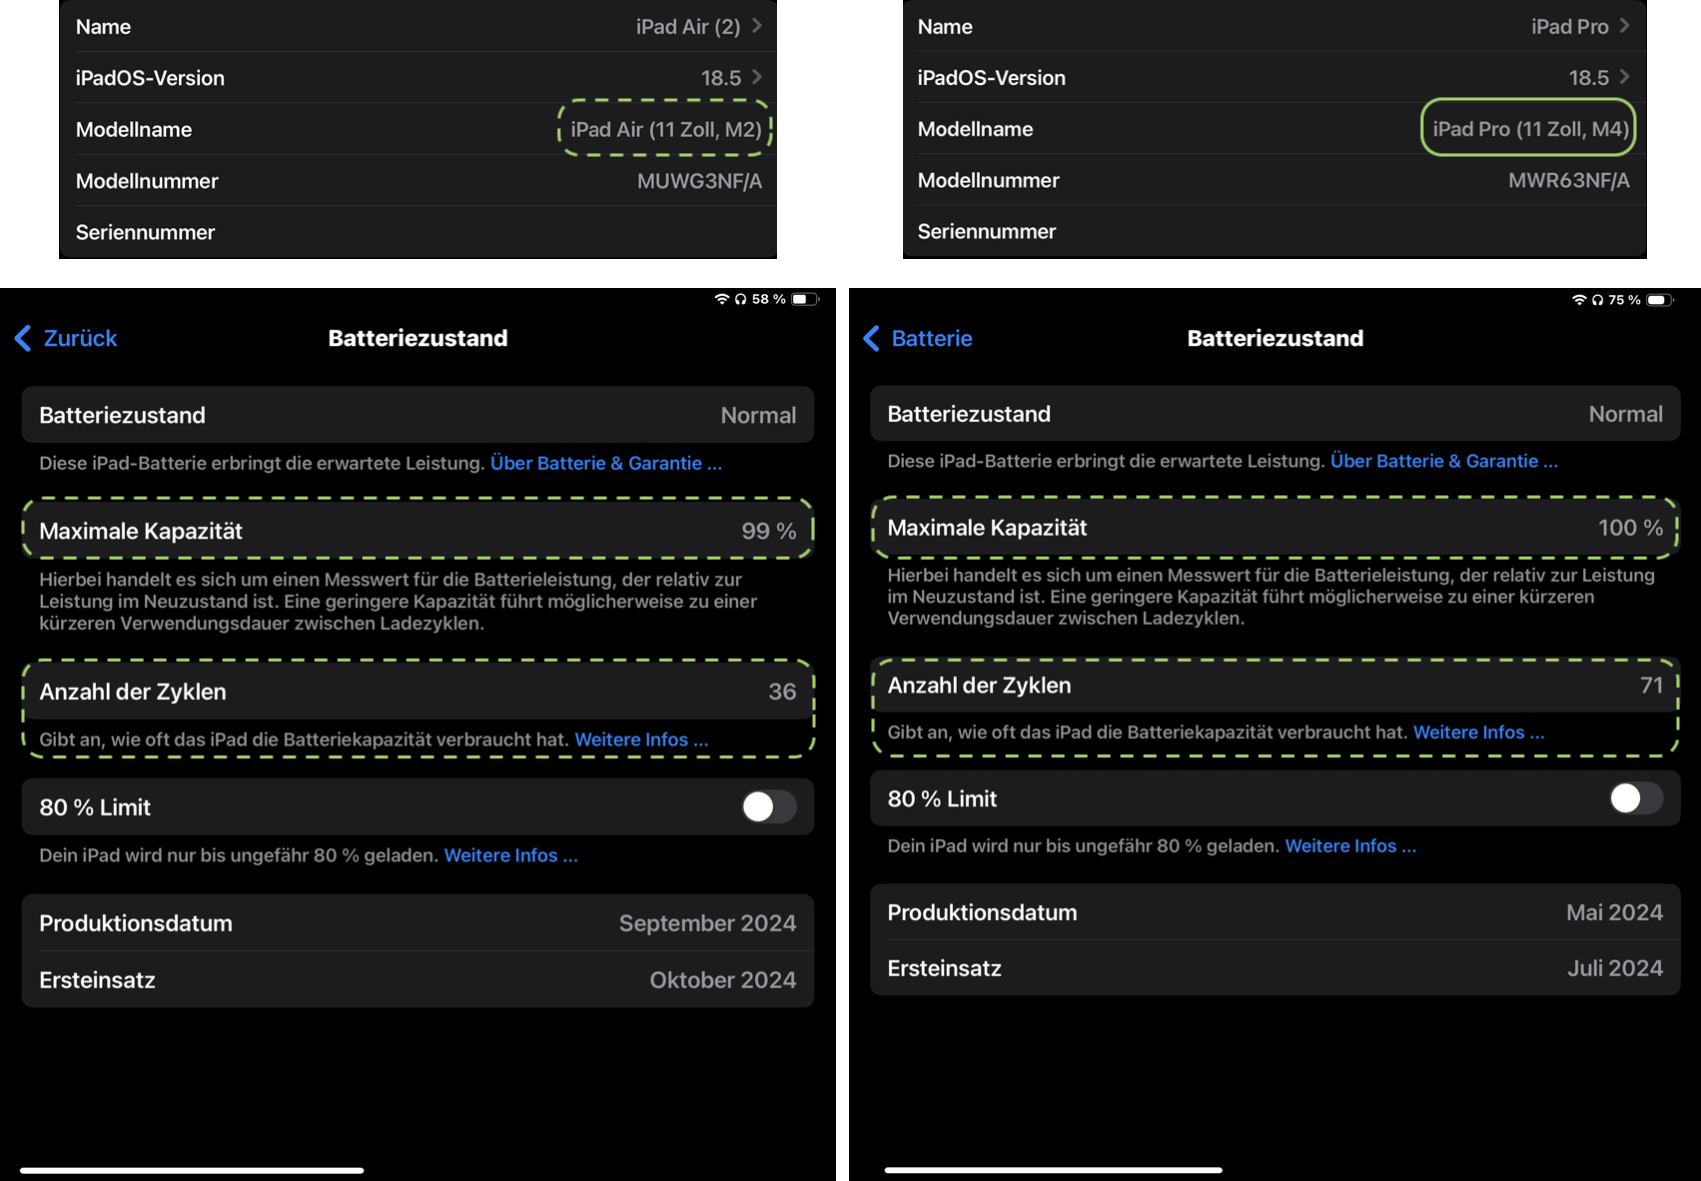Select the model name iPad Pro (11 Zoll, M4)
This screenshot has height=1181, width=1701.
coord(1530,129)
